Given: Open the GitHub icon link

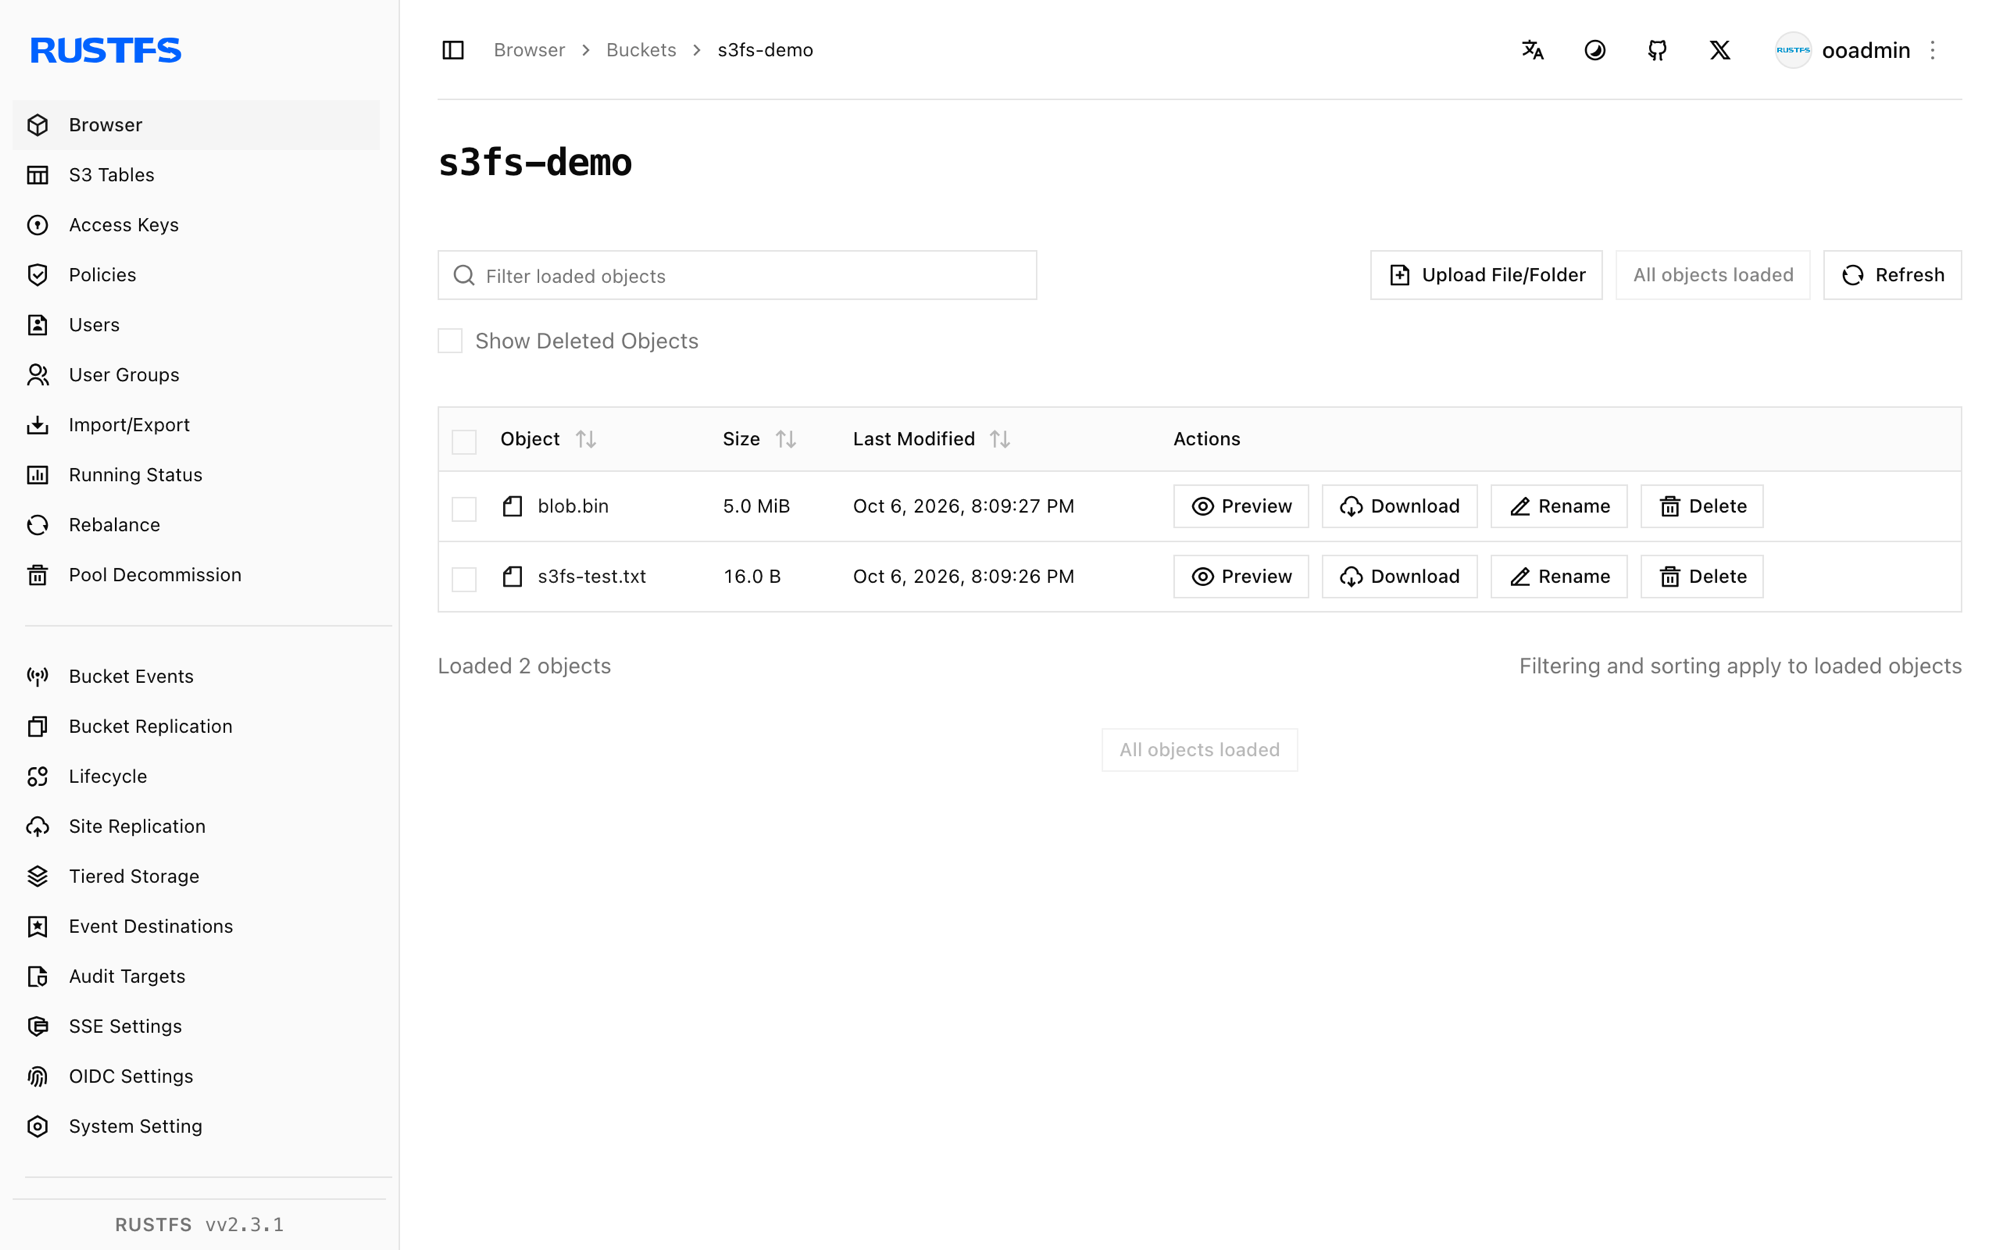Looking at the screenshot, I should [x=1657, y=50].
